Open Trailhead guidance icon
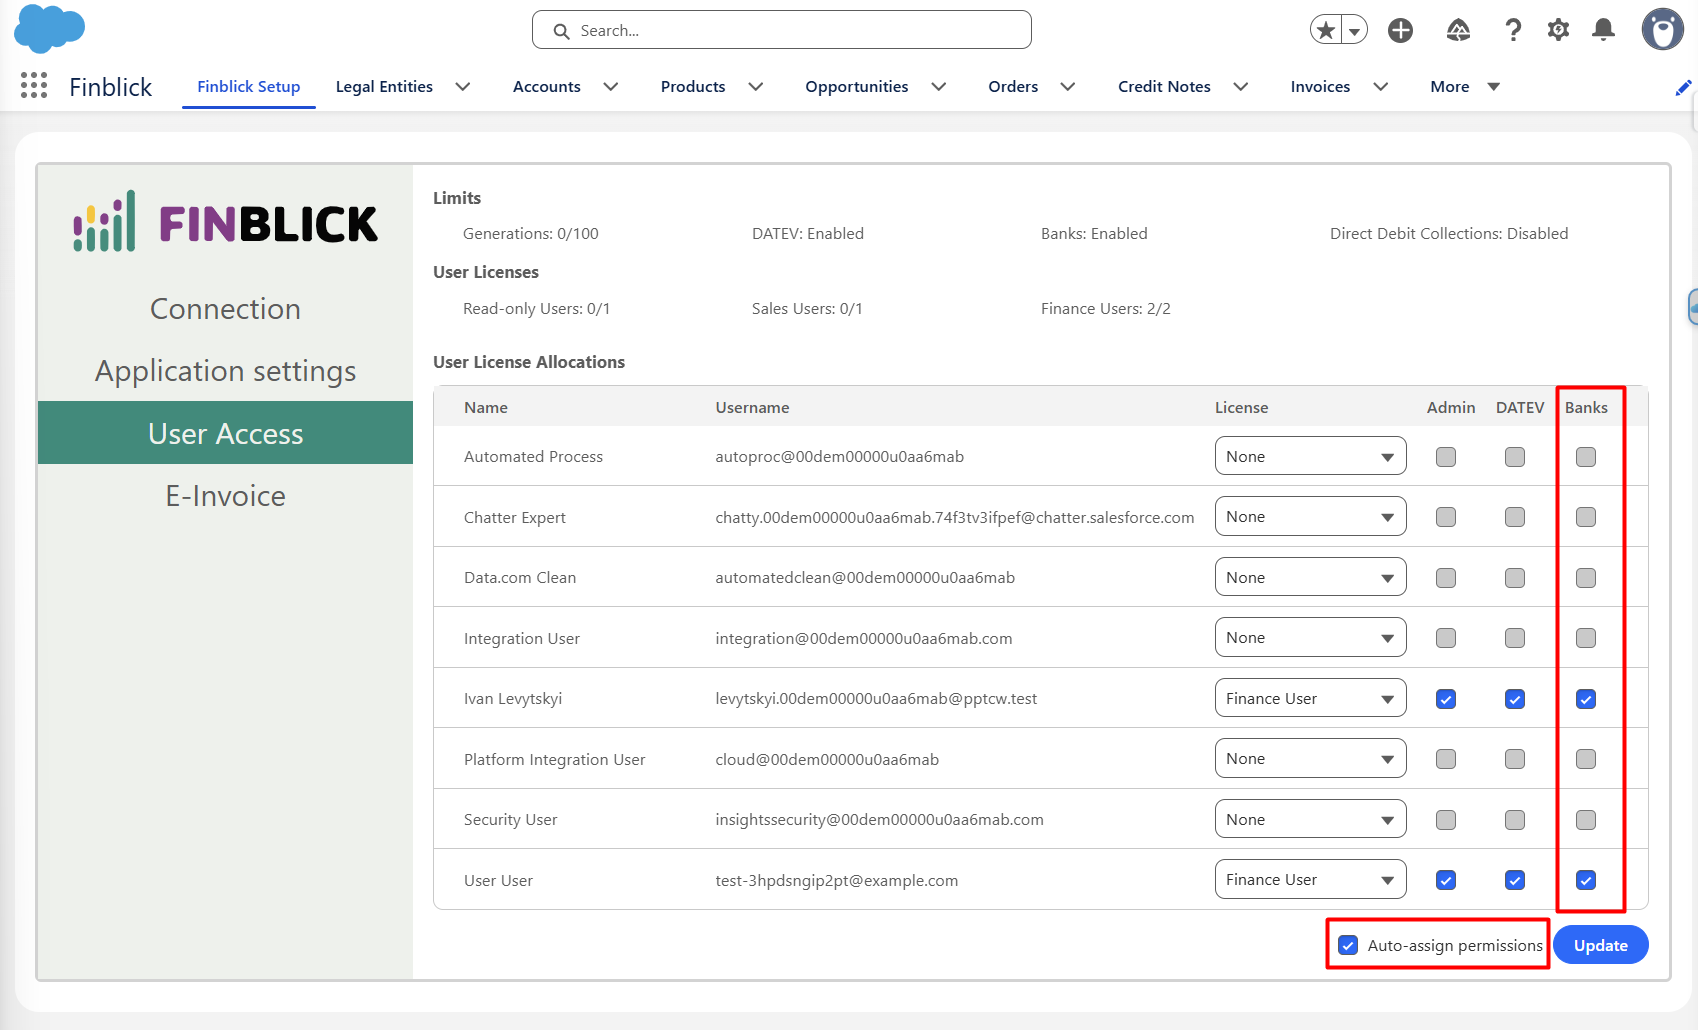Screen dimensions: 1698x1030 [1458, 30]
